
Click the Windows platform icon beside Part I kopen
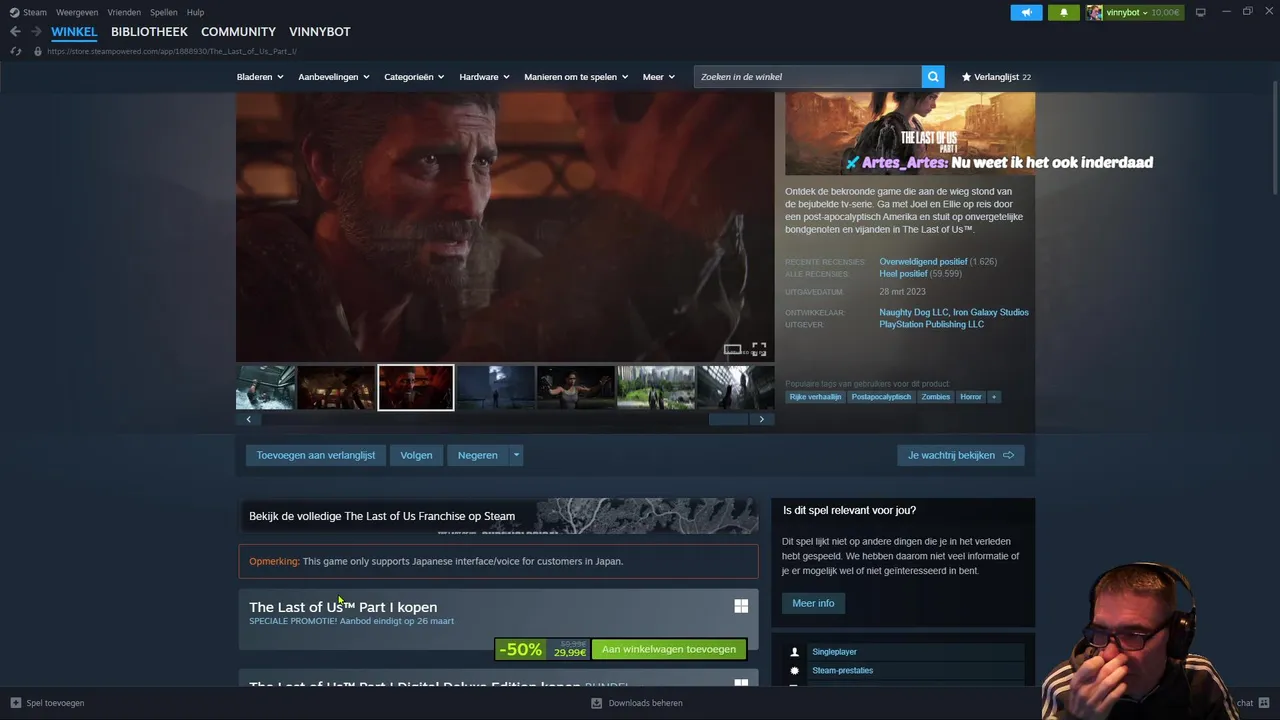point(741,606)
